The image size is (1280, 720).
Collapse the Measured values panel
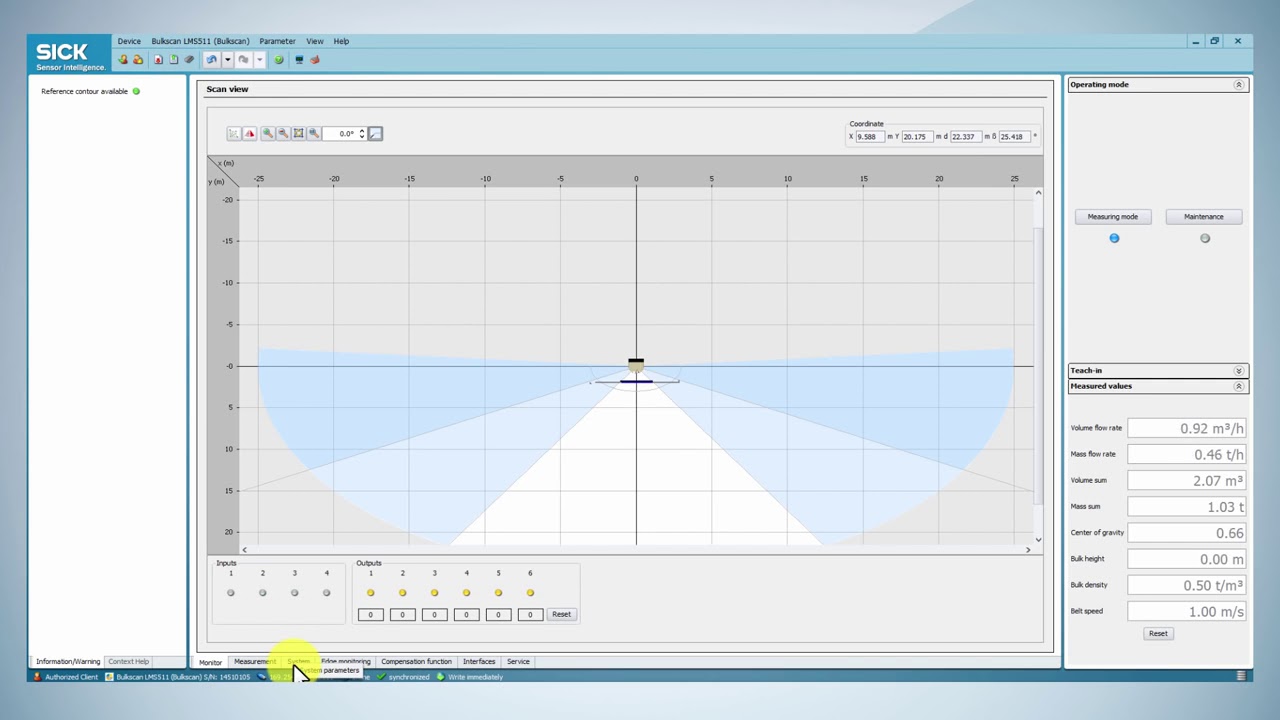(x=1239, y=386)
